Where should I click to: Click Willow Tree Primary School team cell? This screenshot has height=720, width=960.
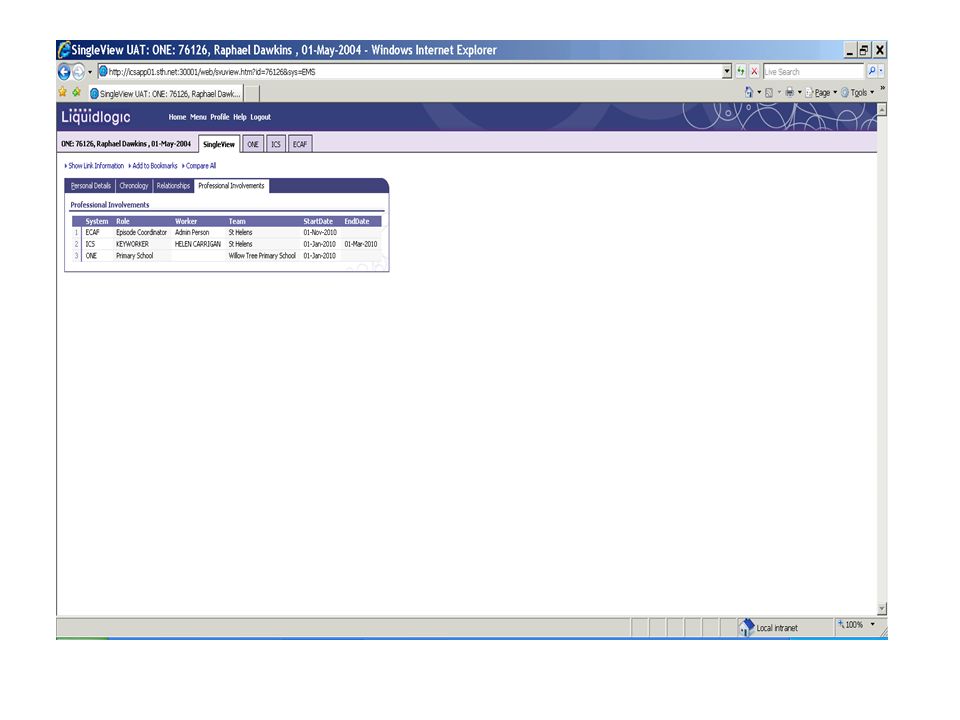click(262, 256)
